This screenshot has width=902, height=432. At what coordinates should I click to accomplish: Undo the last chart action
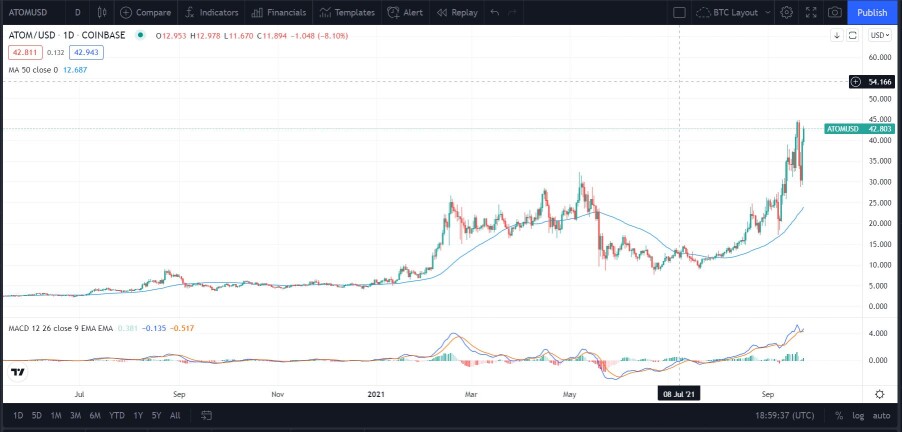click(495, 12)
